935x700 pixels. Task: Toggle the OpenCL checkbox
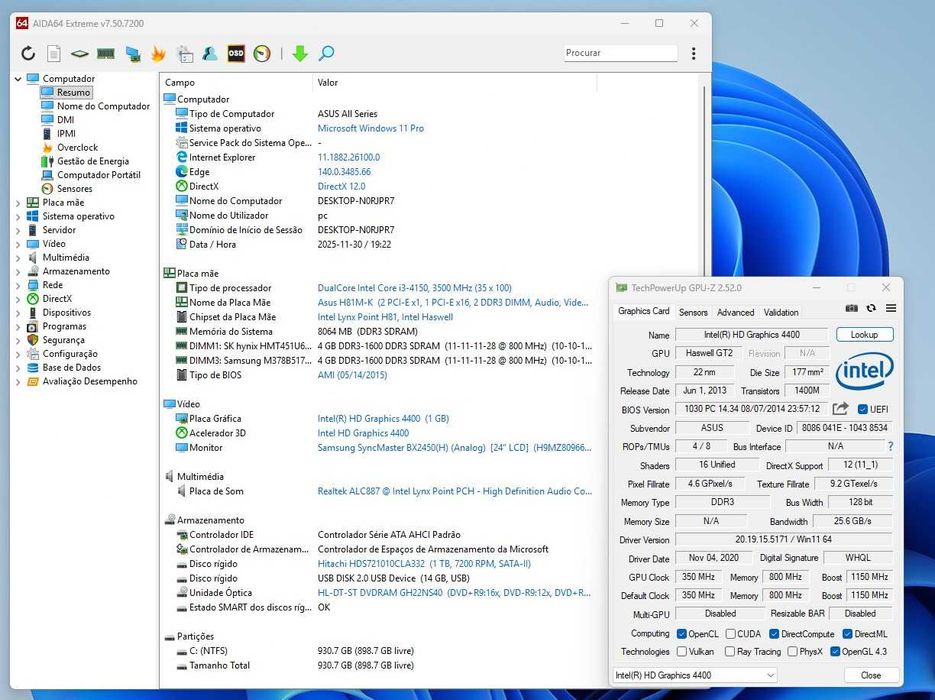[682, 634]
